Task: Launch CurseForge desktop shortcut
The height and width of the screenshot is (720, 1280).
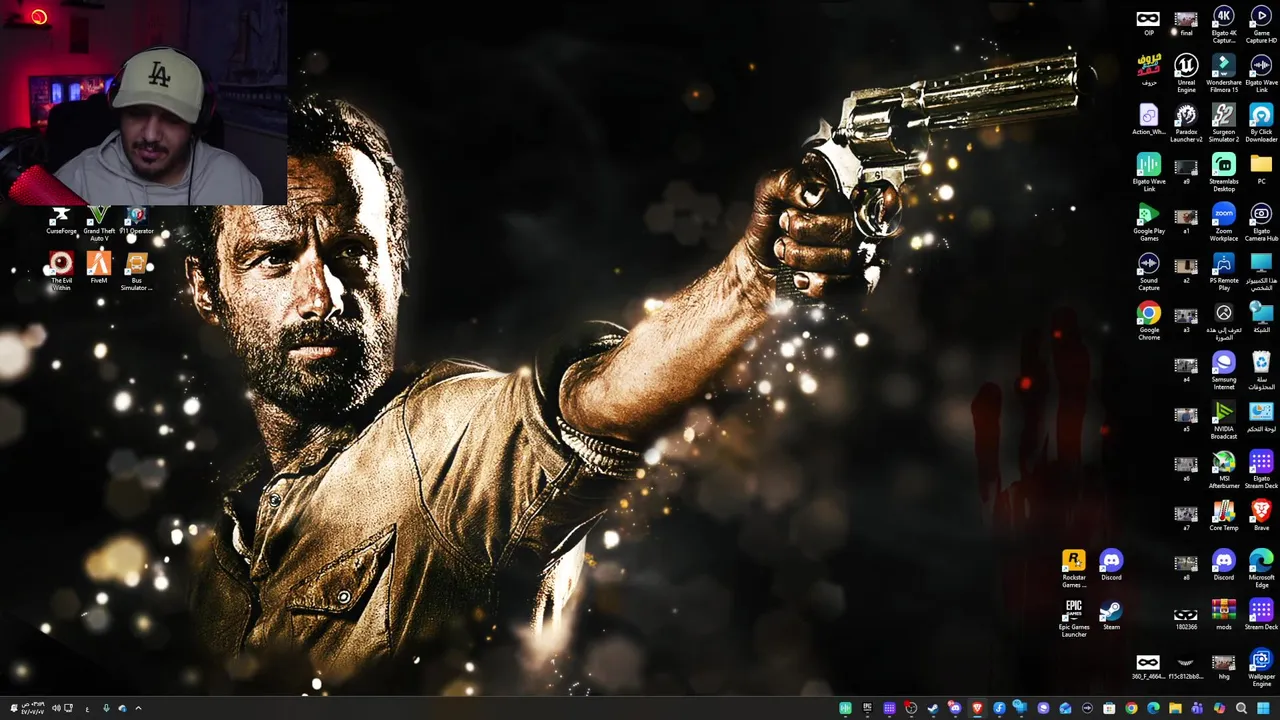Action: pos(61,221)
